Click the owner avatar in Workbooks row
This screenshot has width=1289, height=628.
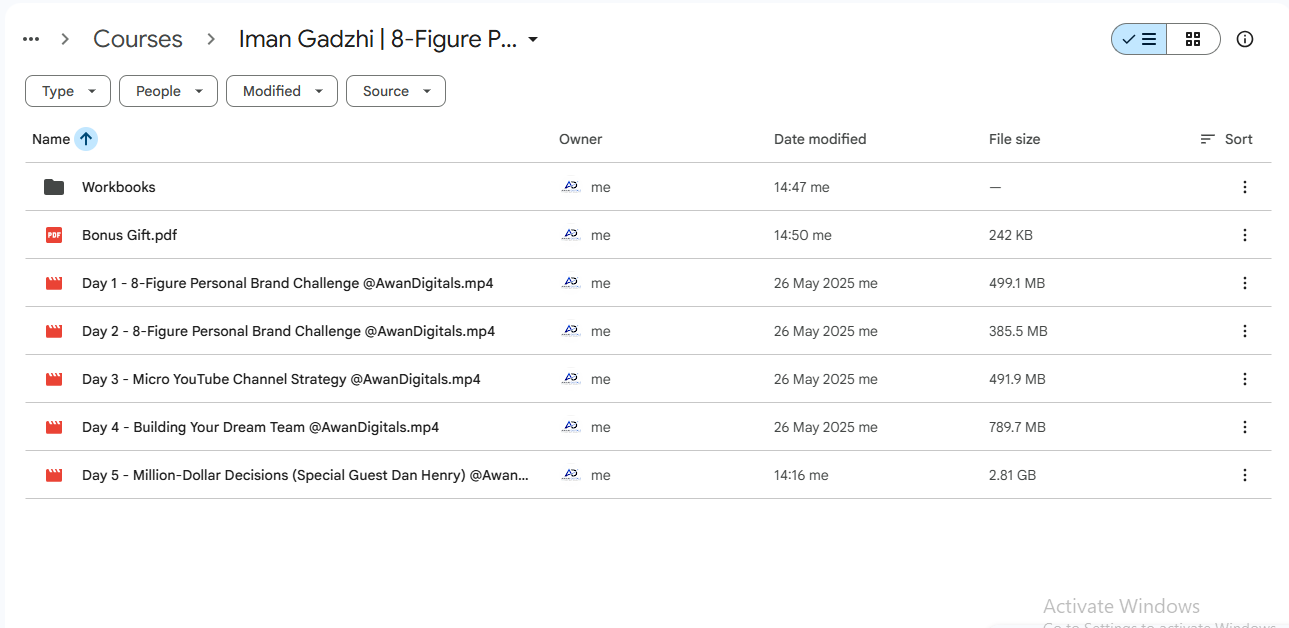pos(571,187)
